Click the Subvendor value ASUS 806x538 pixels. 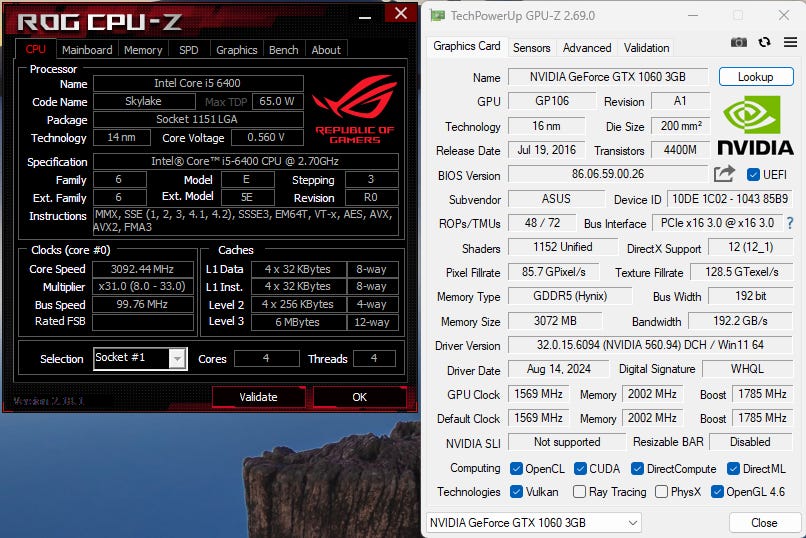pos(556,199)
